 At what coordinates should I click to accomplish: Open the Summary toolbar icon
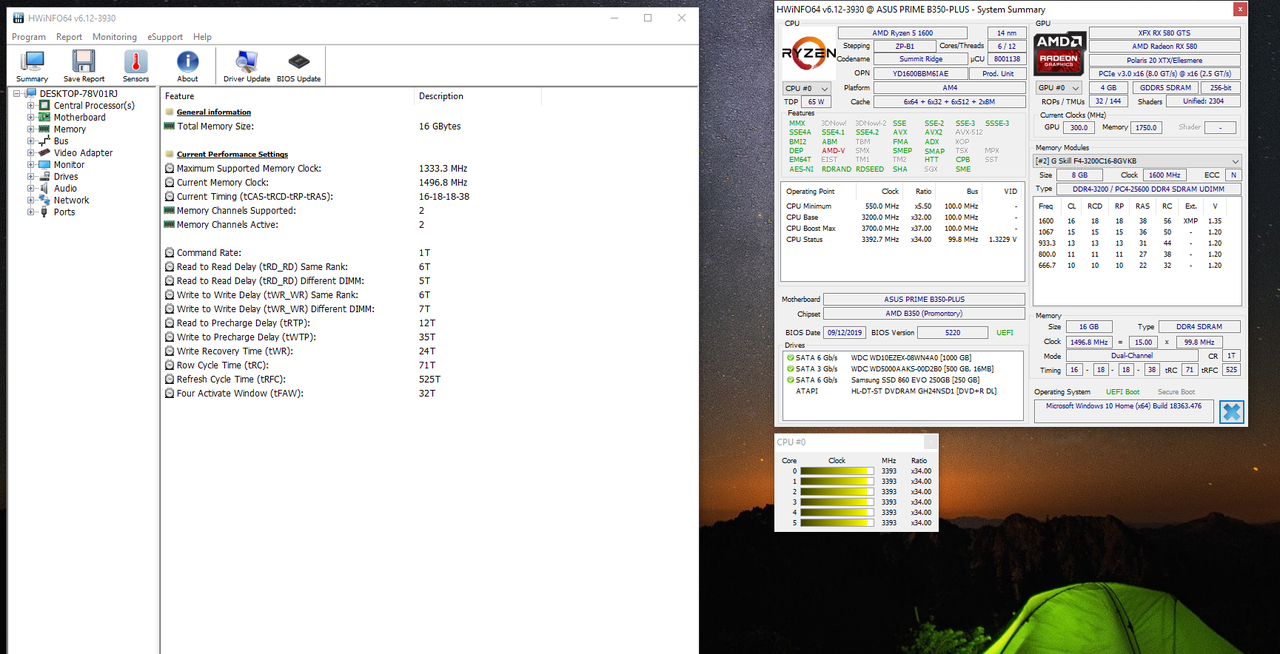pyautogui.click(x=32, y=66)
